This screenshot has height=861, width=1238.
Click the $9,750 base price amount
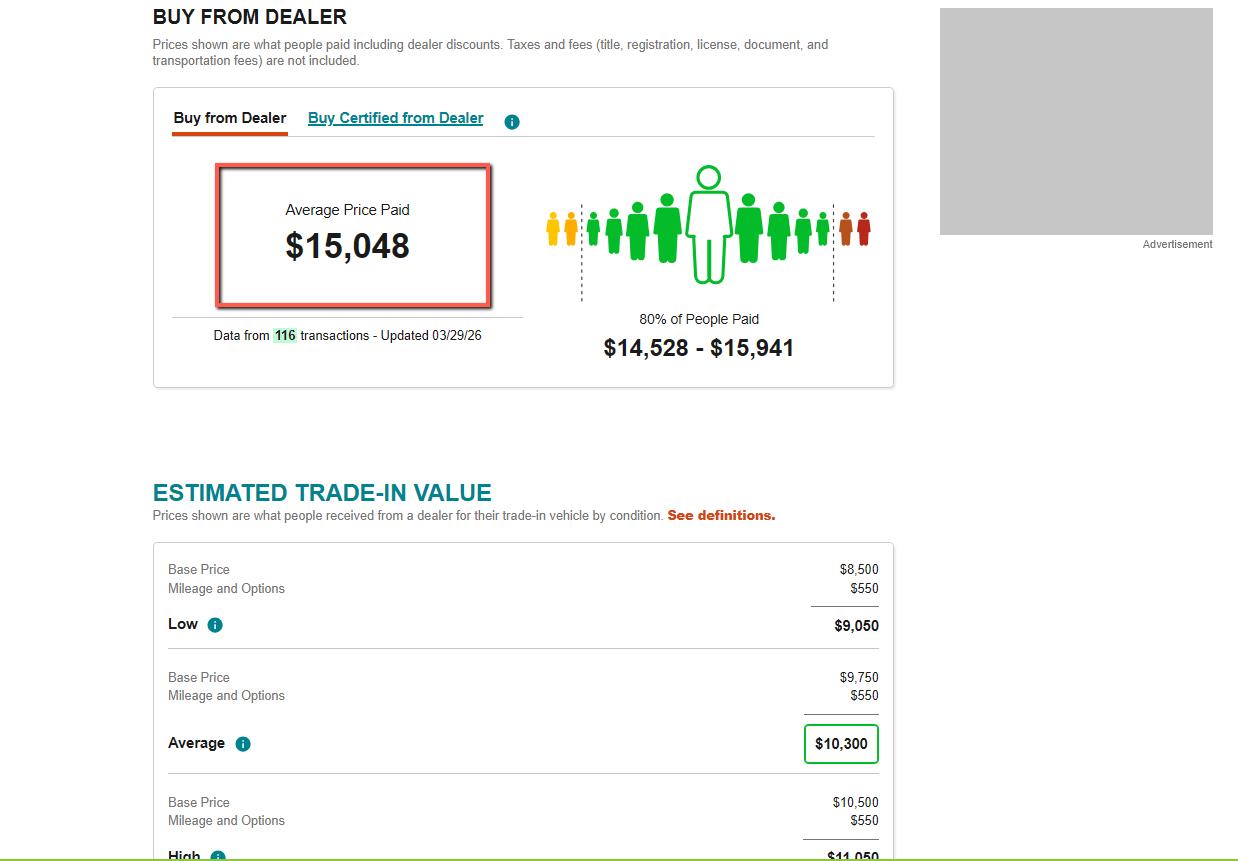click(x=859, y=678)
